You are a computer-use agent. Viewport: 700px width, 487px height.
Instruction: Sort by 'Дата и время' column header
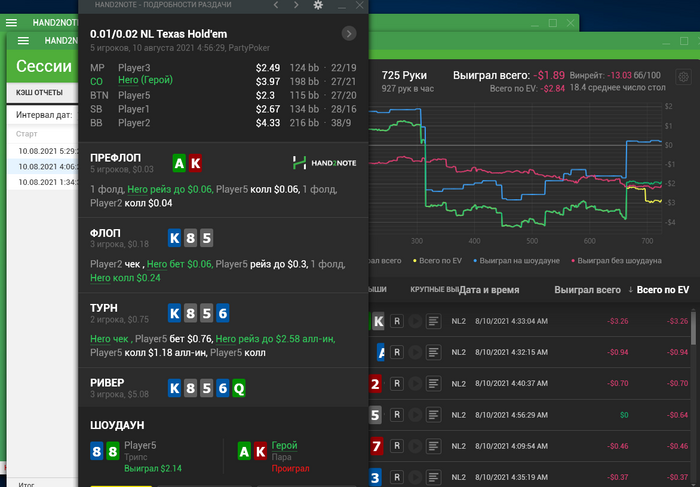[489, 290]
